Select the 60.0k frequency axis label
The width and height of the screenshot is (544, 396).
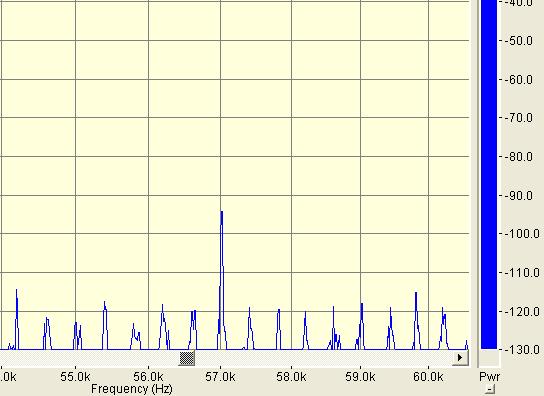[x=428, y=377]
